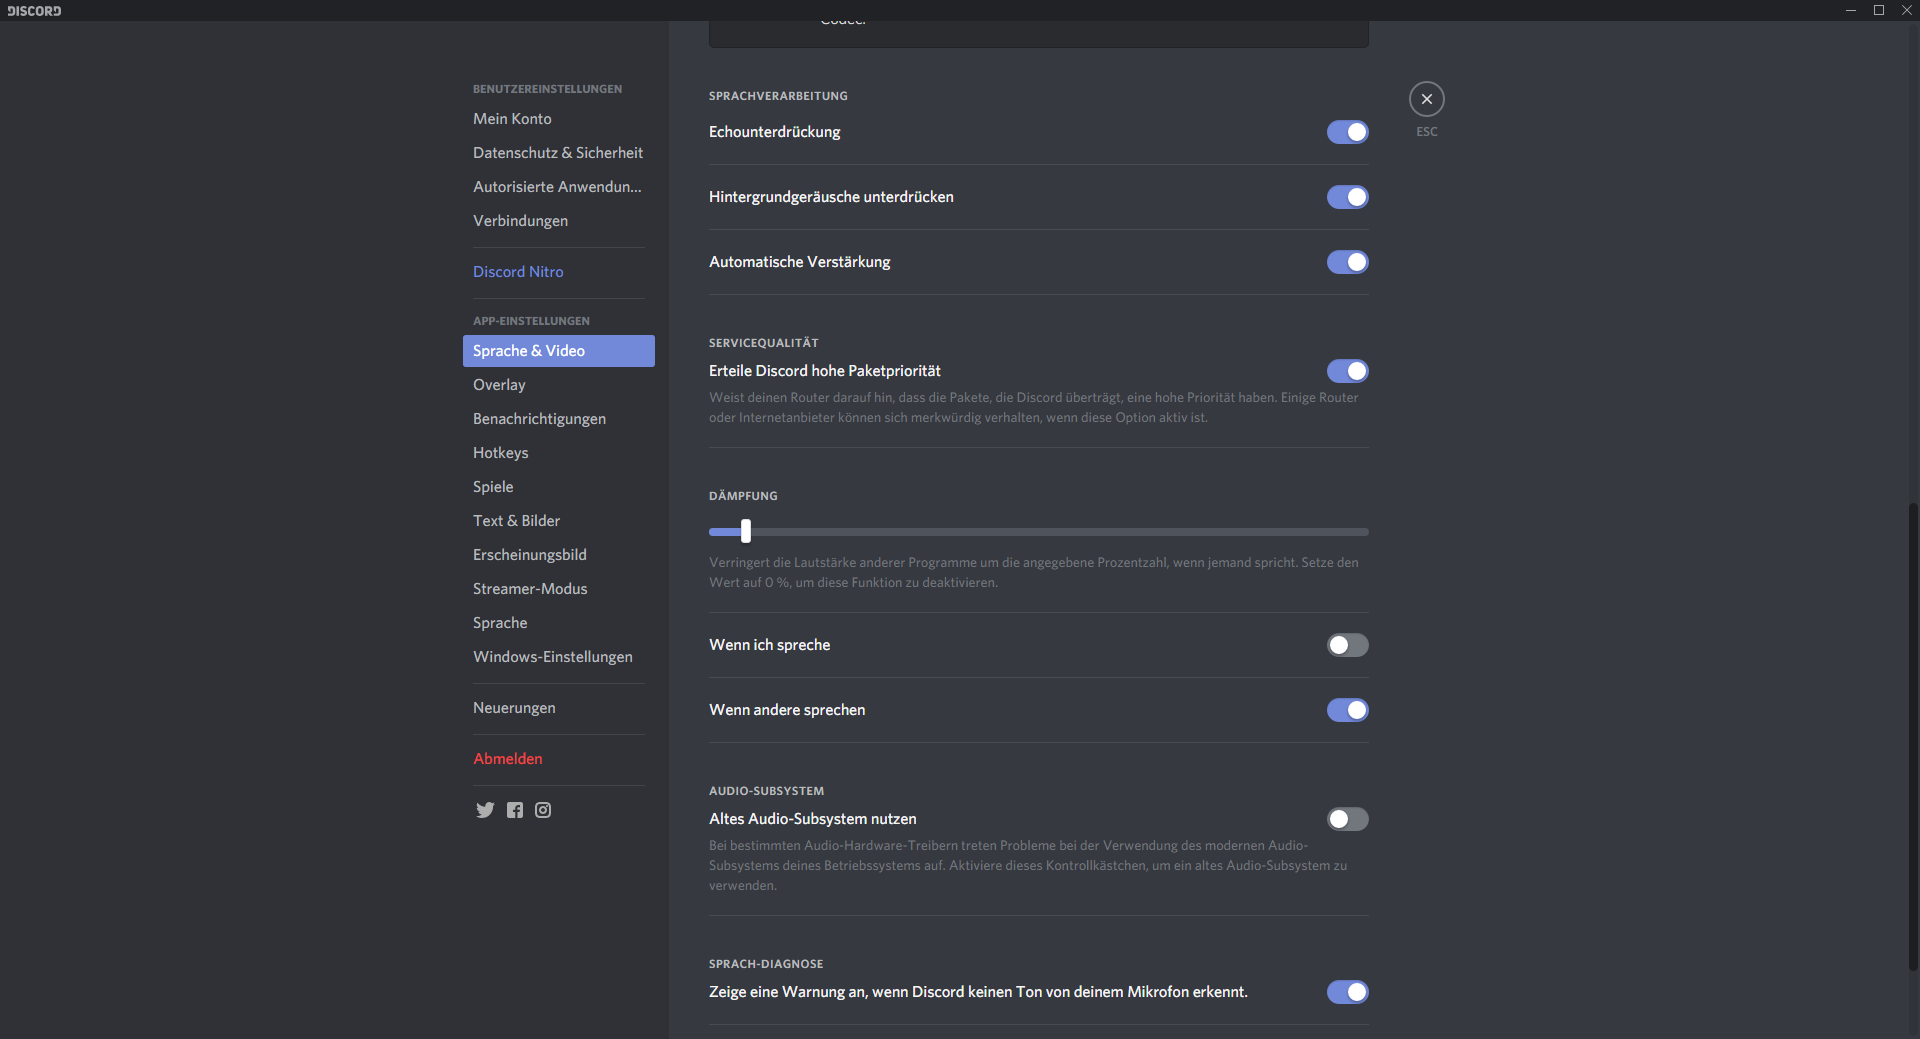Image resolution: width=1920 pixels, height=1039 pixels.
Task: Open Windows-Einstellungen
Action: [x=559, y=657]
